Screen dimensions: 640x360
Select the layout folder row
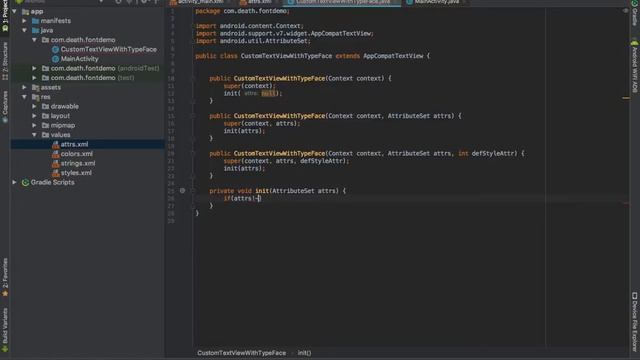tap(87, 116)
